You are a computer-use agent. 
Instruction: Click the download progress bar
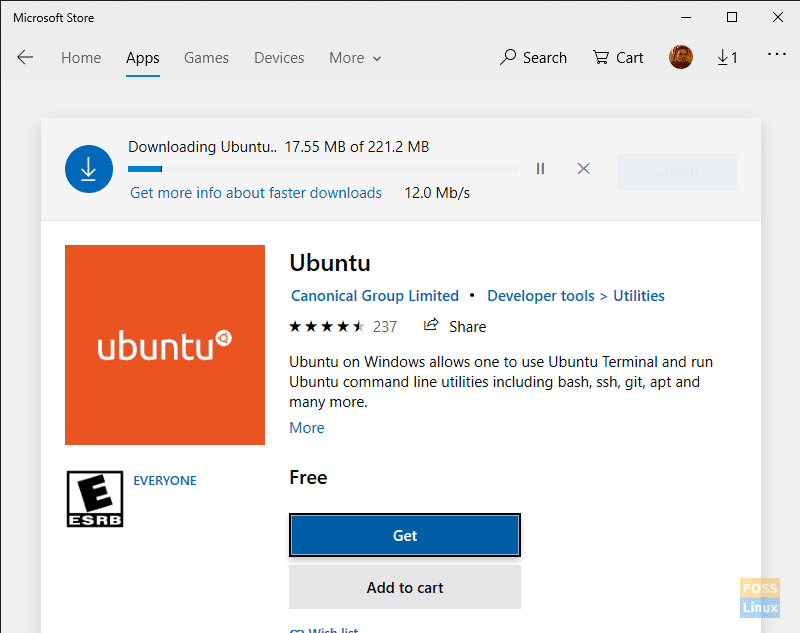[322, 169]
